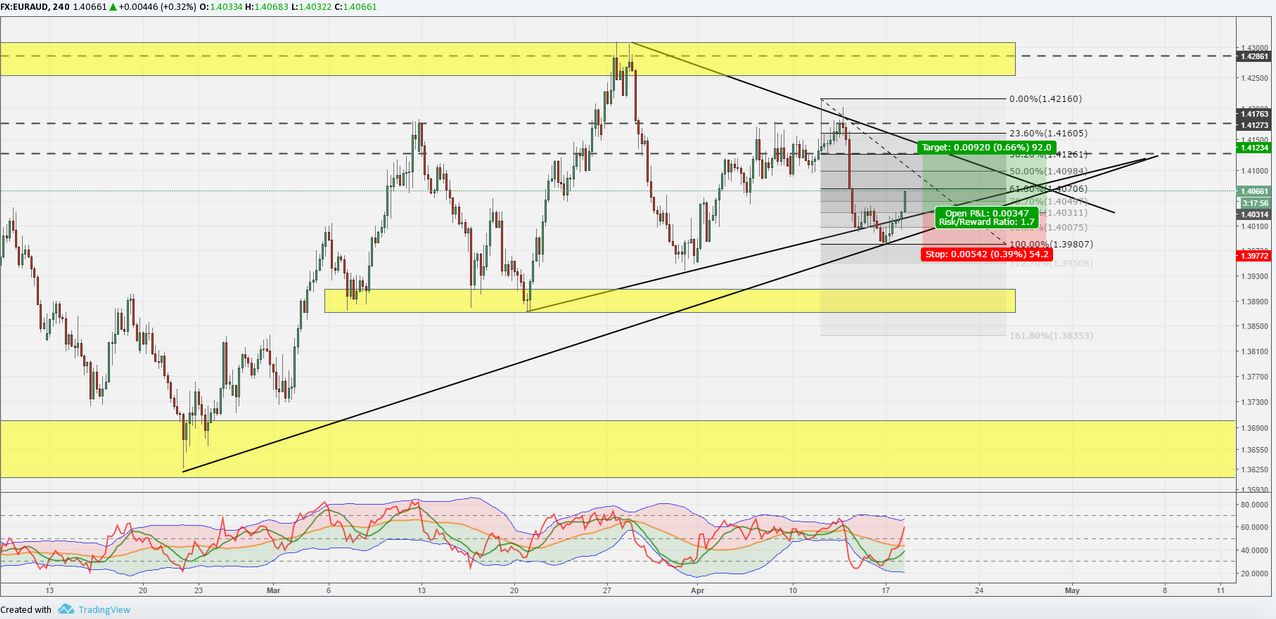
Task: Click the May label on time axis
Action: (1071, 591)
